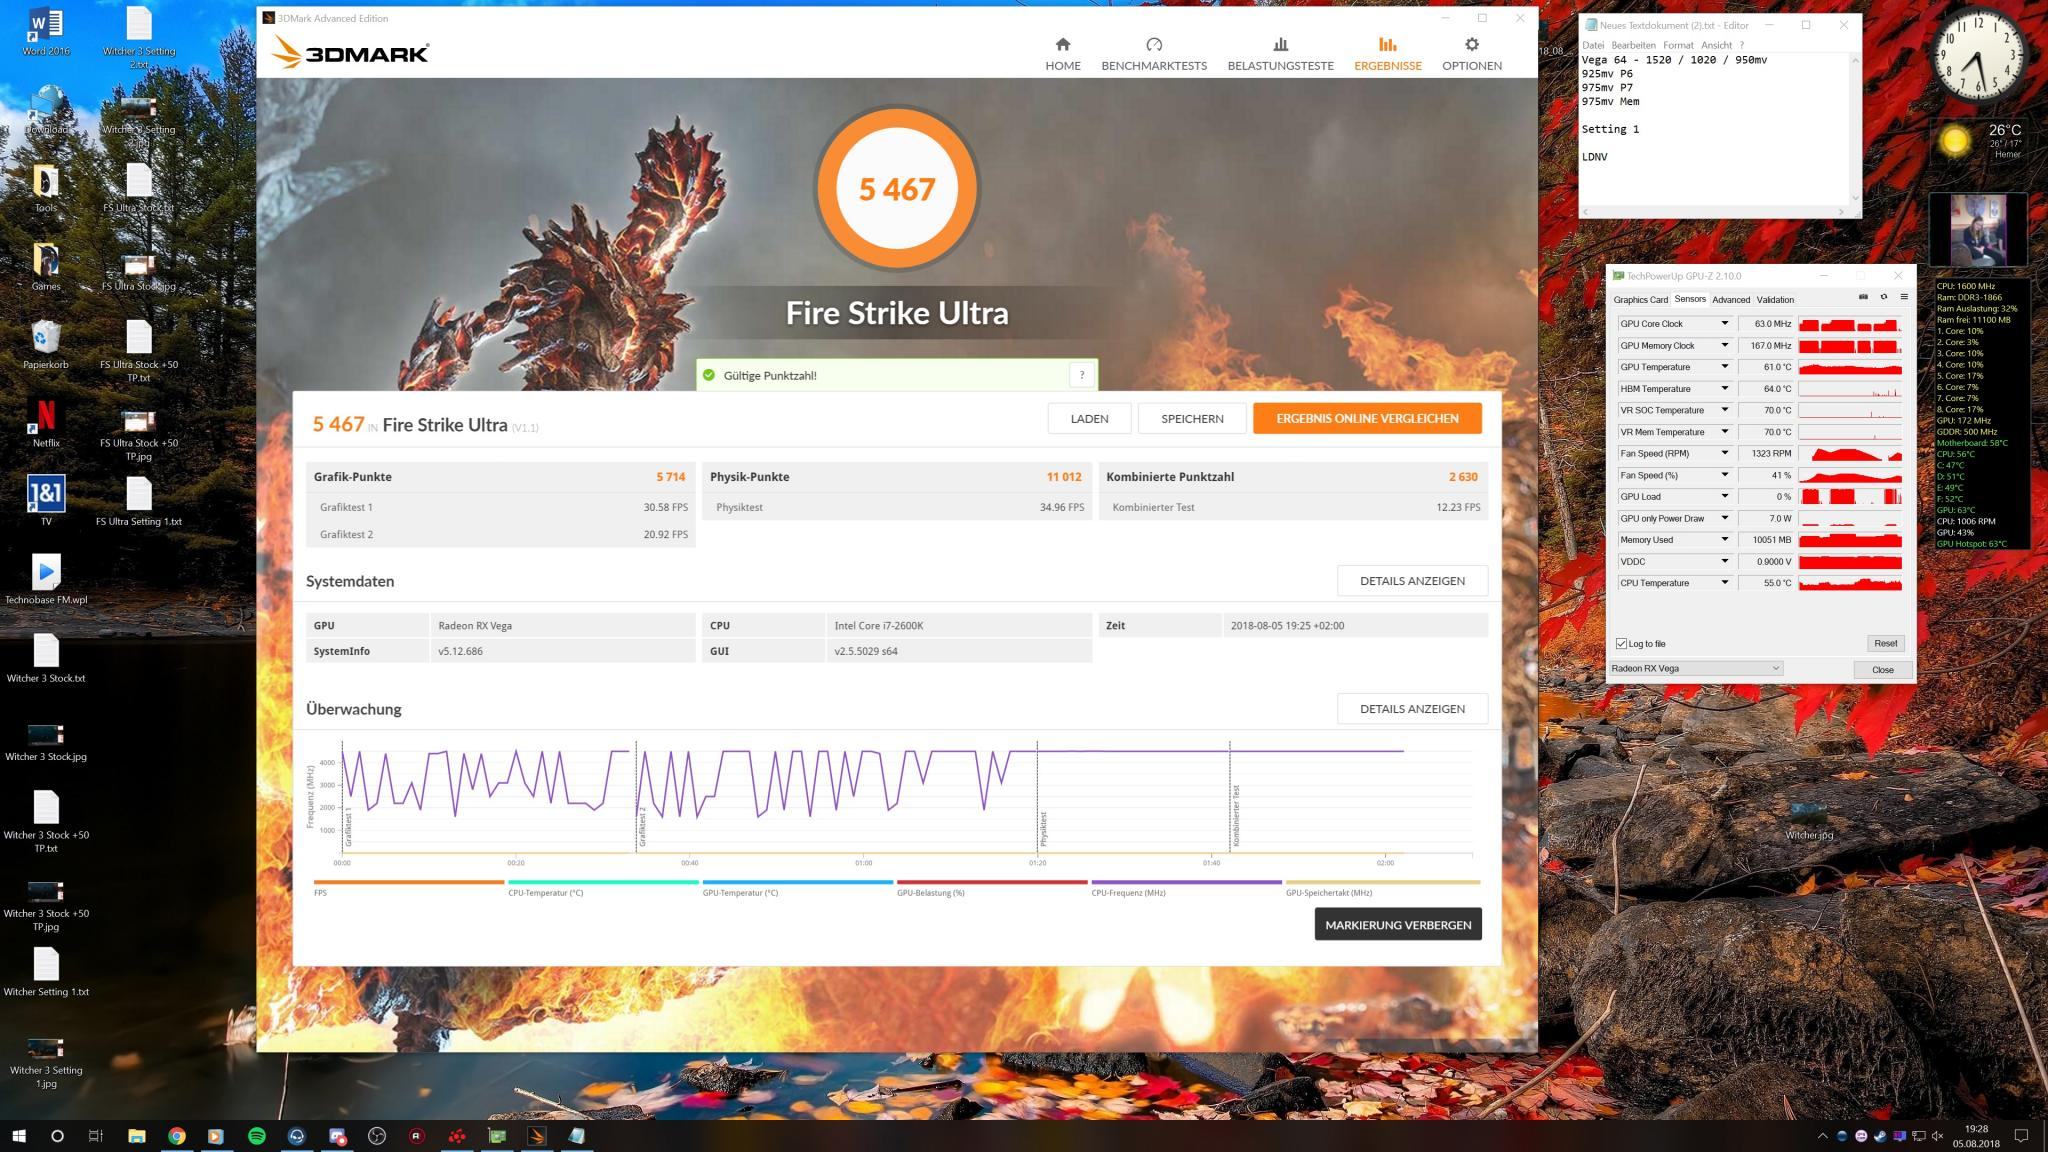Viewport: 2048px width, 1152px height.
Task: Click DETAILS ANZEIGEN next to Systemdaten
Action: (x=1412, y=581)
